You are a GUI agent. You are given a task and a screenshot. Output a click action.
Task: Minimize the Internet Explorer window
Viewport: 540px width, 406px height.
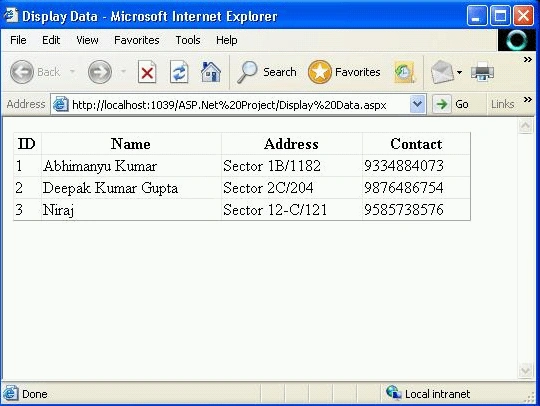click(x=477, y=16)
